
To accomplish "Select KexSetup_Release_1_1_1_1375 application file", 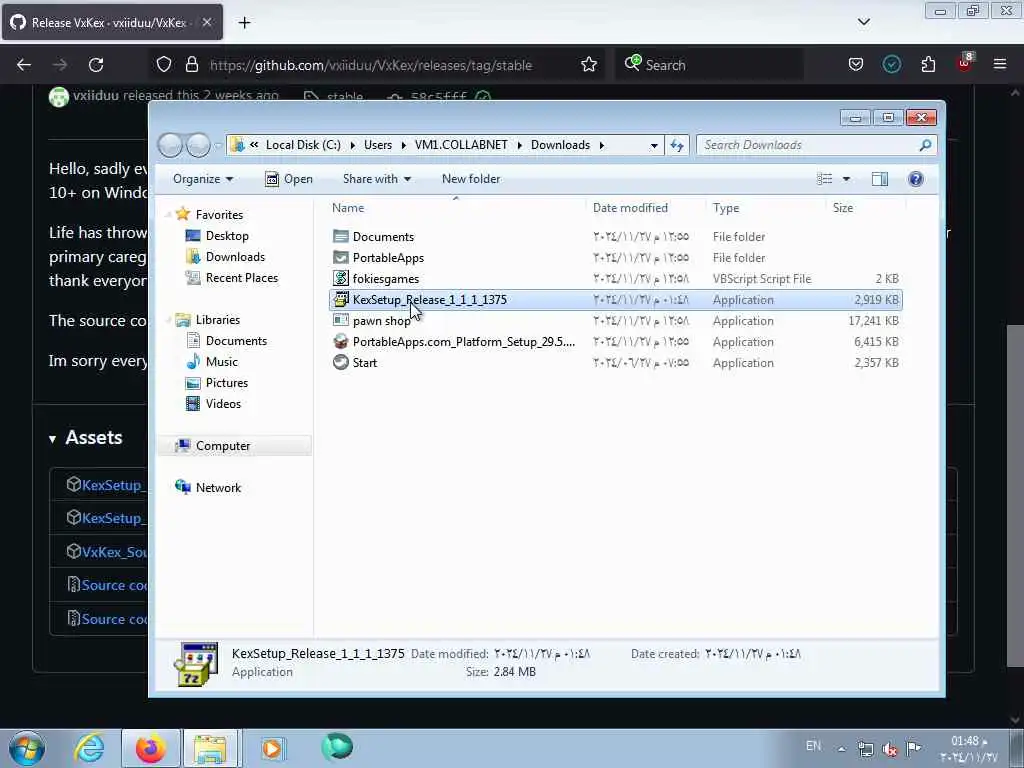I will click(x=616, y=300).
